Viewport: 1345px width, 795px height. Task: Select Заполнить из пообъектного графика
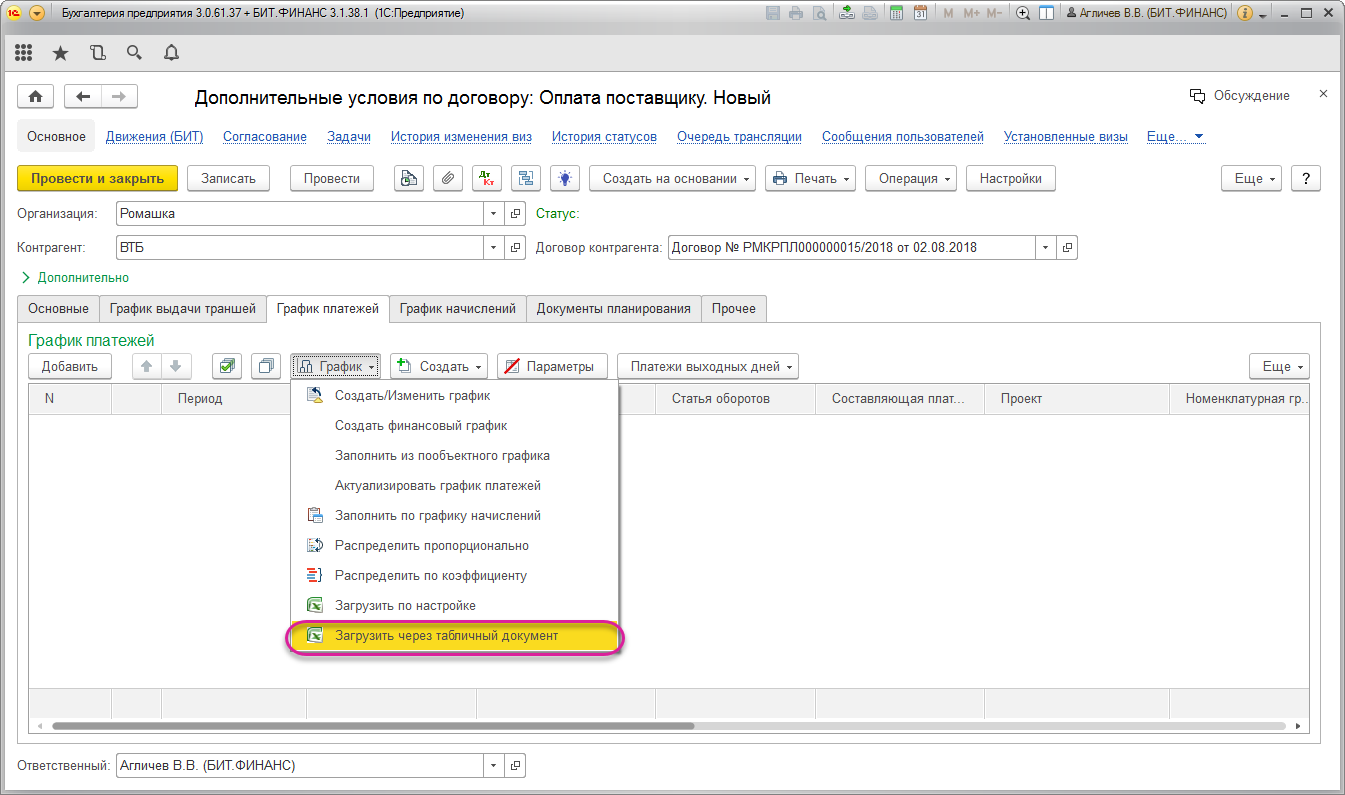pyautogui.click(x=455, y=455)
